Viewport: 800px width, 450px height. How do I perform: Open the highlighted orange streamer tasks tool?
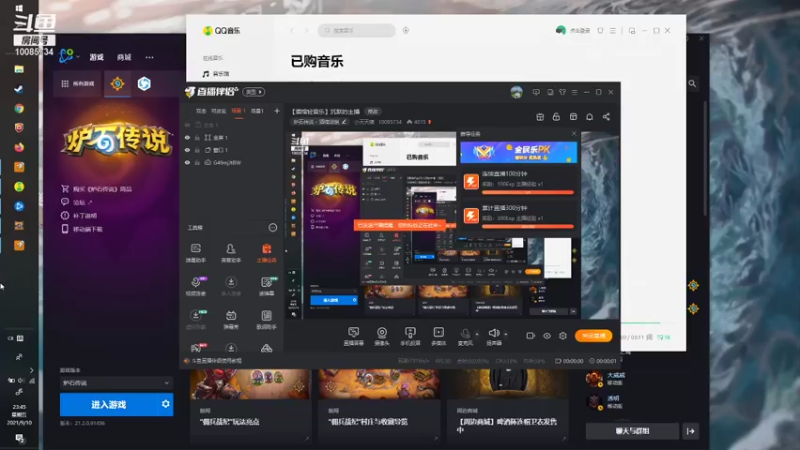(x=266, y=253)
